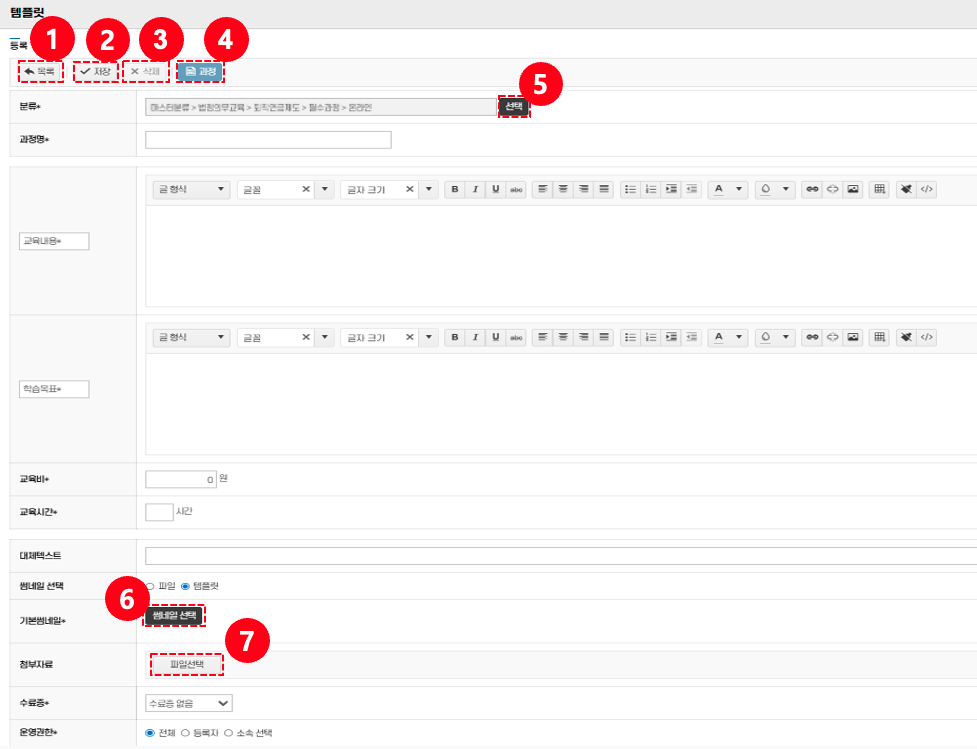Toggle Italic in the 교육내용 editor toolbar
Image resolution: width=977 pixels, height=749 pixels.
click(x=475, y=189)
